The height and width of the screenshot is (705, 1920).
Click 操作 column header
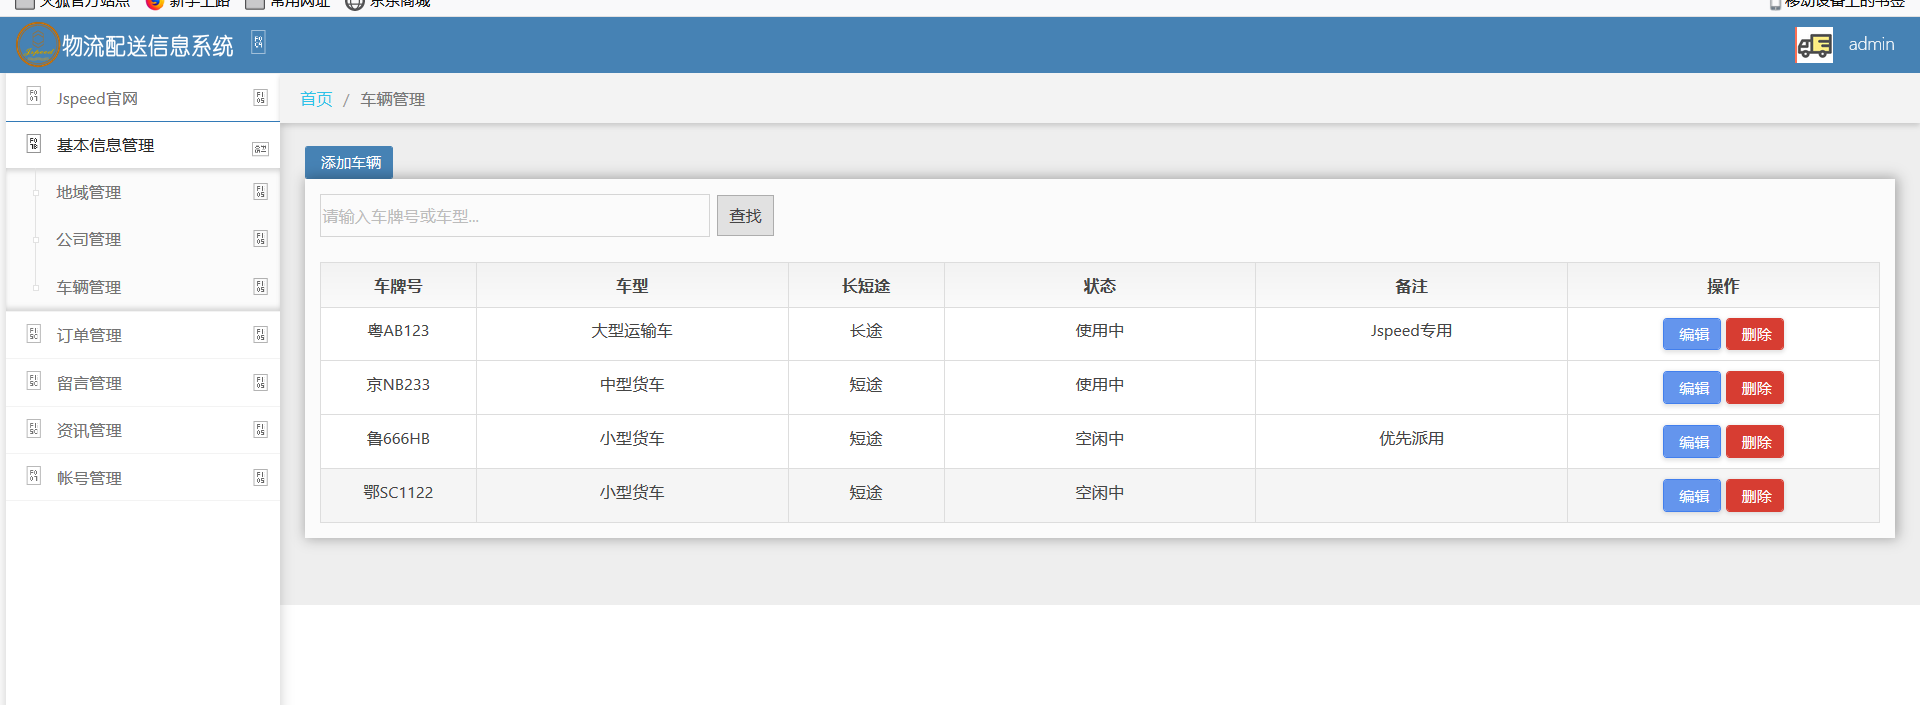point(1723,286)
